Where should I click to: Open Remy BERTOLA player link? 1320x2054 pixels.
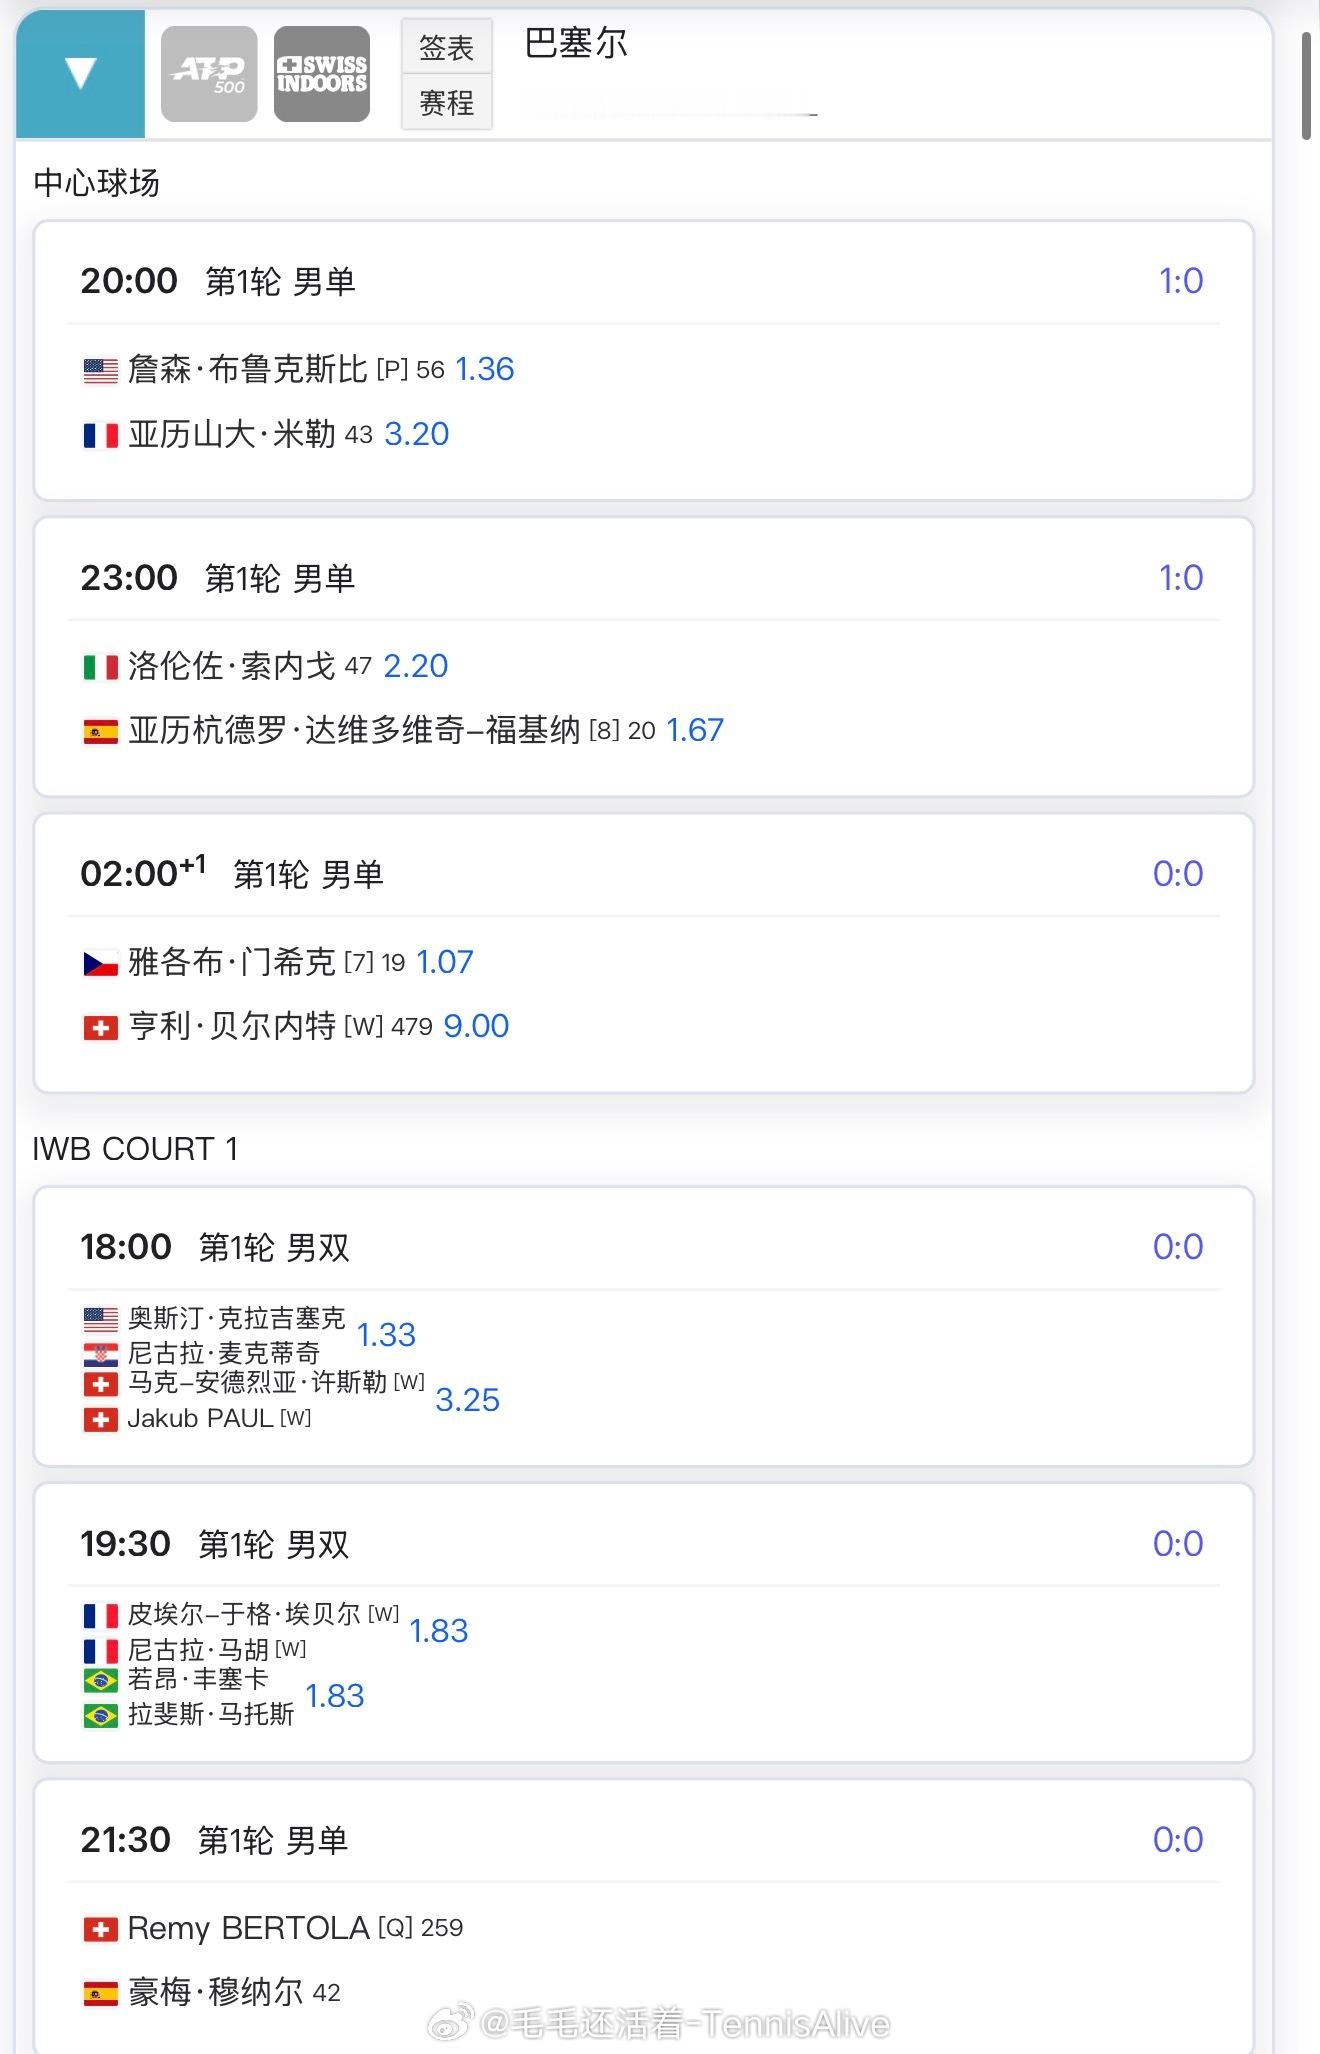pyautogui.click(x=248, y=1928)
